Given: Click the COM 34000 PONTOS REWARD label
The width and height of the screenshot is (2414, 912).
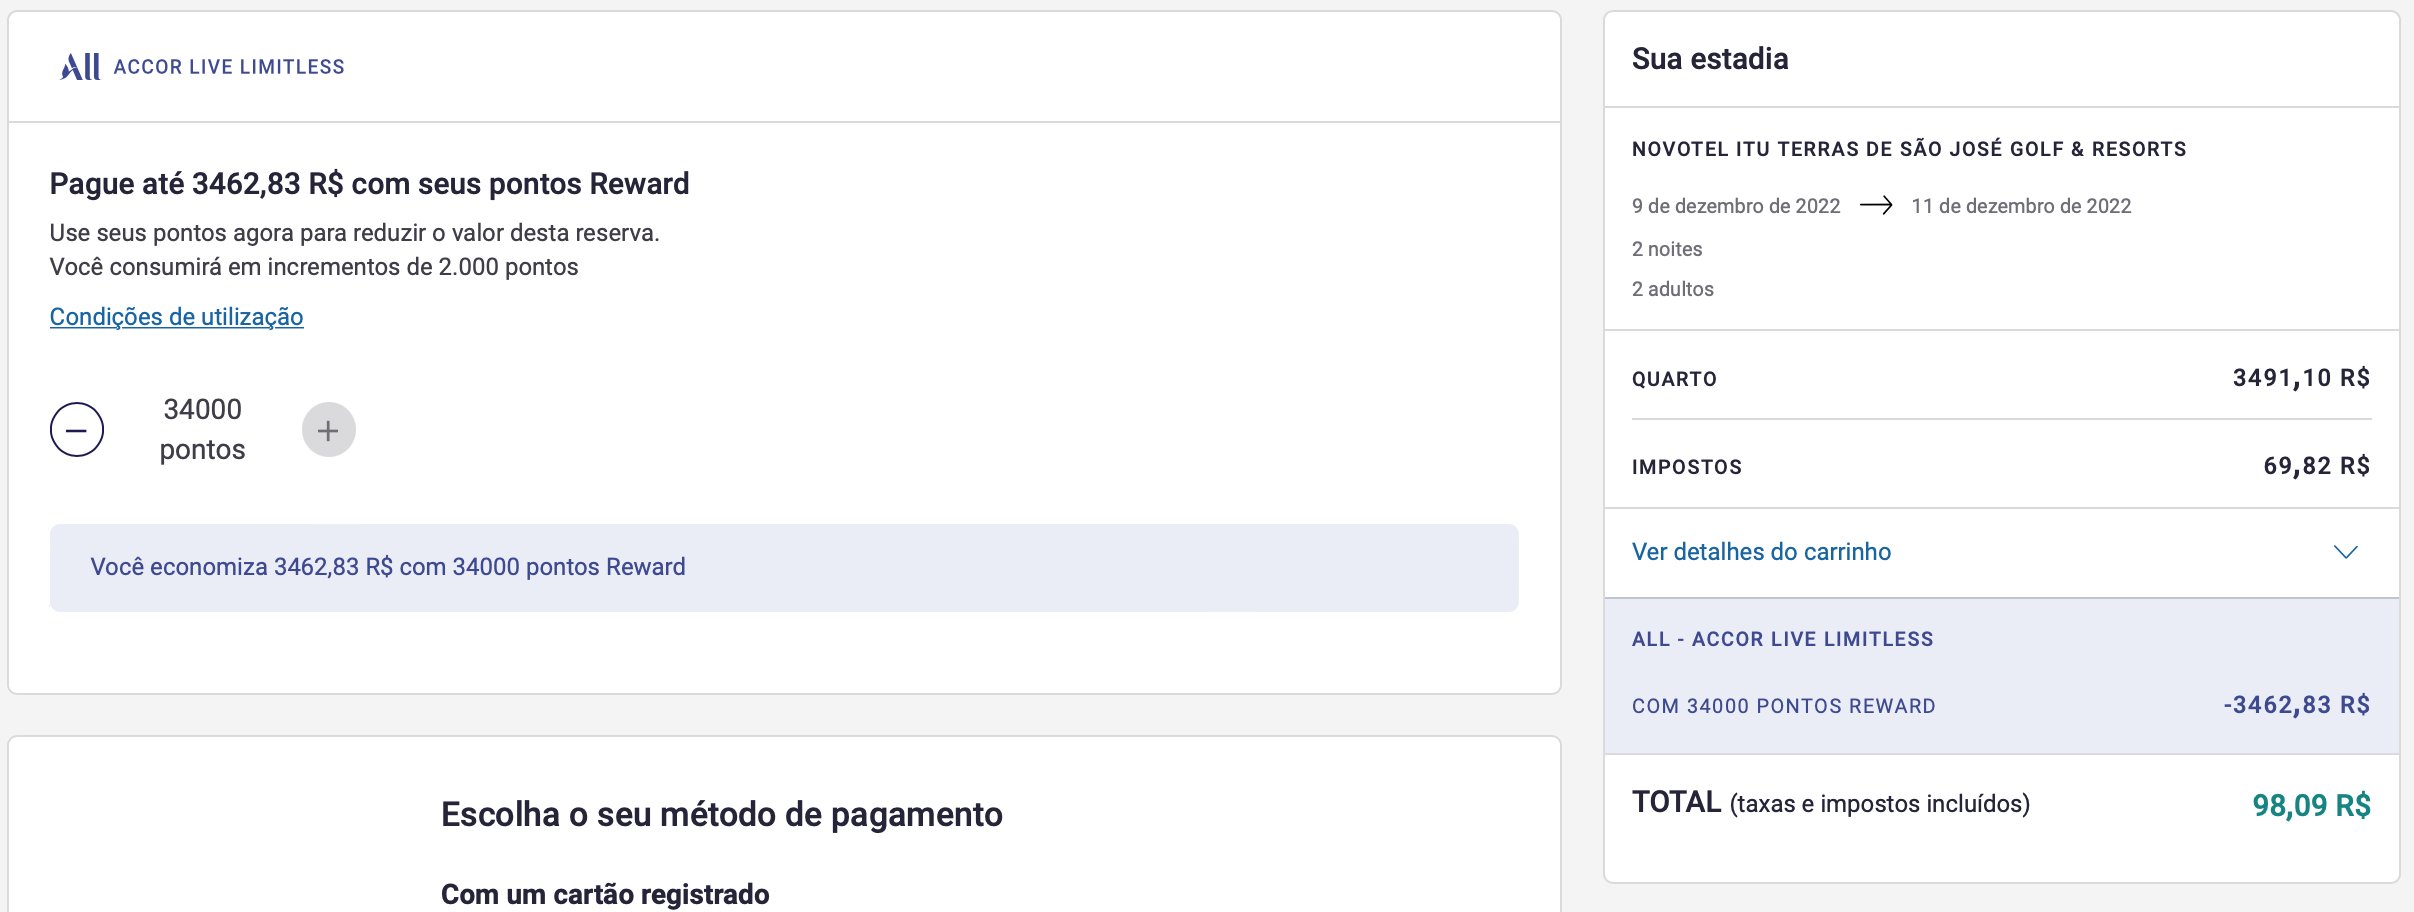Looking at the screenshot, I should [x=1783, y=706].
